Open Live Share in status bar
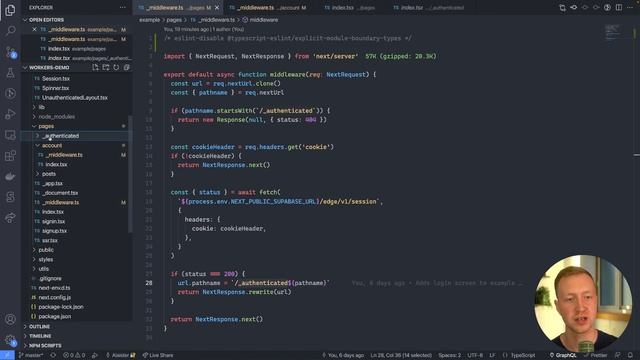640x360 pixels. (x=158, y=355)
